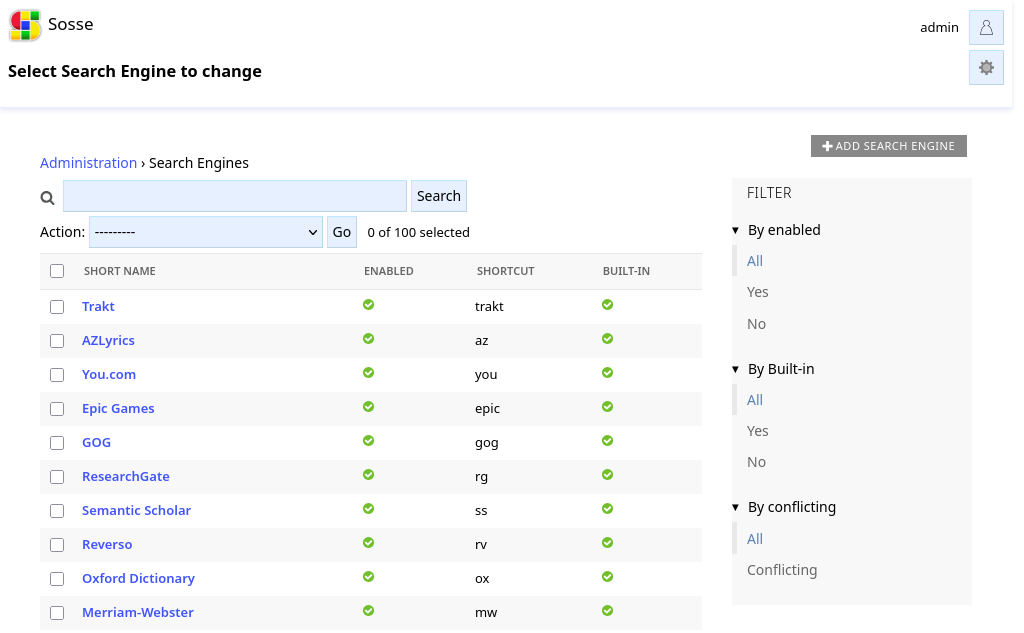The width and height of the screenshot is (1024, 633).
Task: Select All under By Built-in filter
Action: [755, 400]
